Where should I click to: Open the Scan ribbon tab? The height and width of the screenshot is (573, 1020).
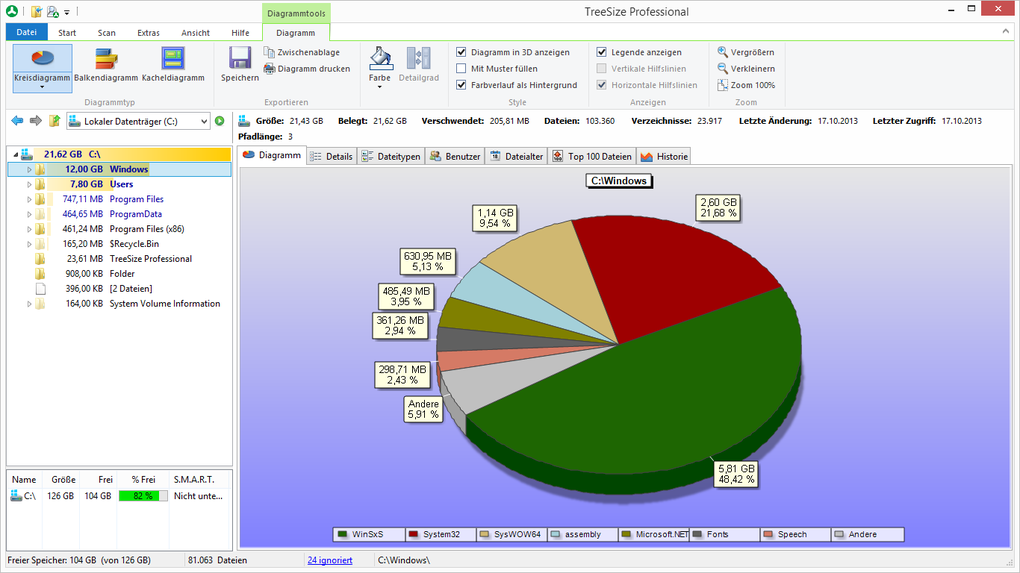coord(107,33)
